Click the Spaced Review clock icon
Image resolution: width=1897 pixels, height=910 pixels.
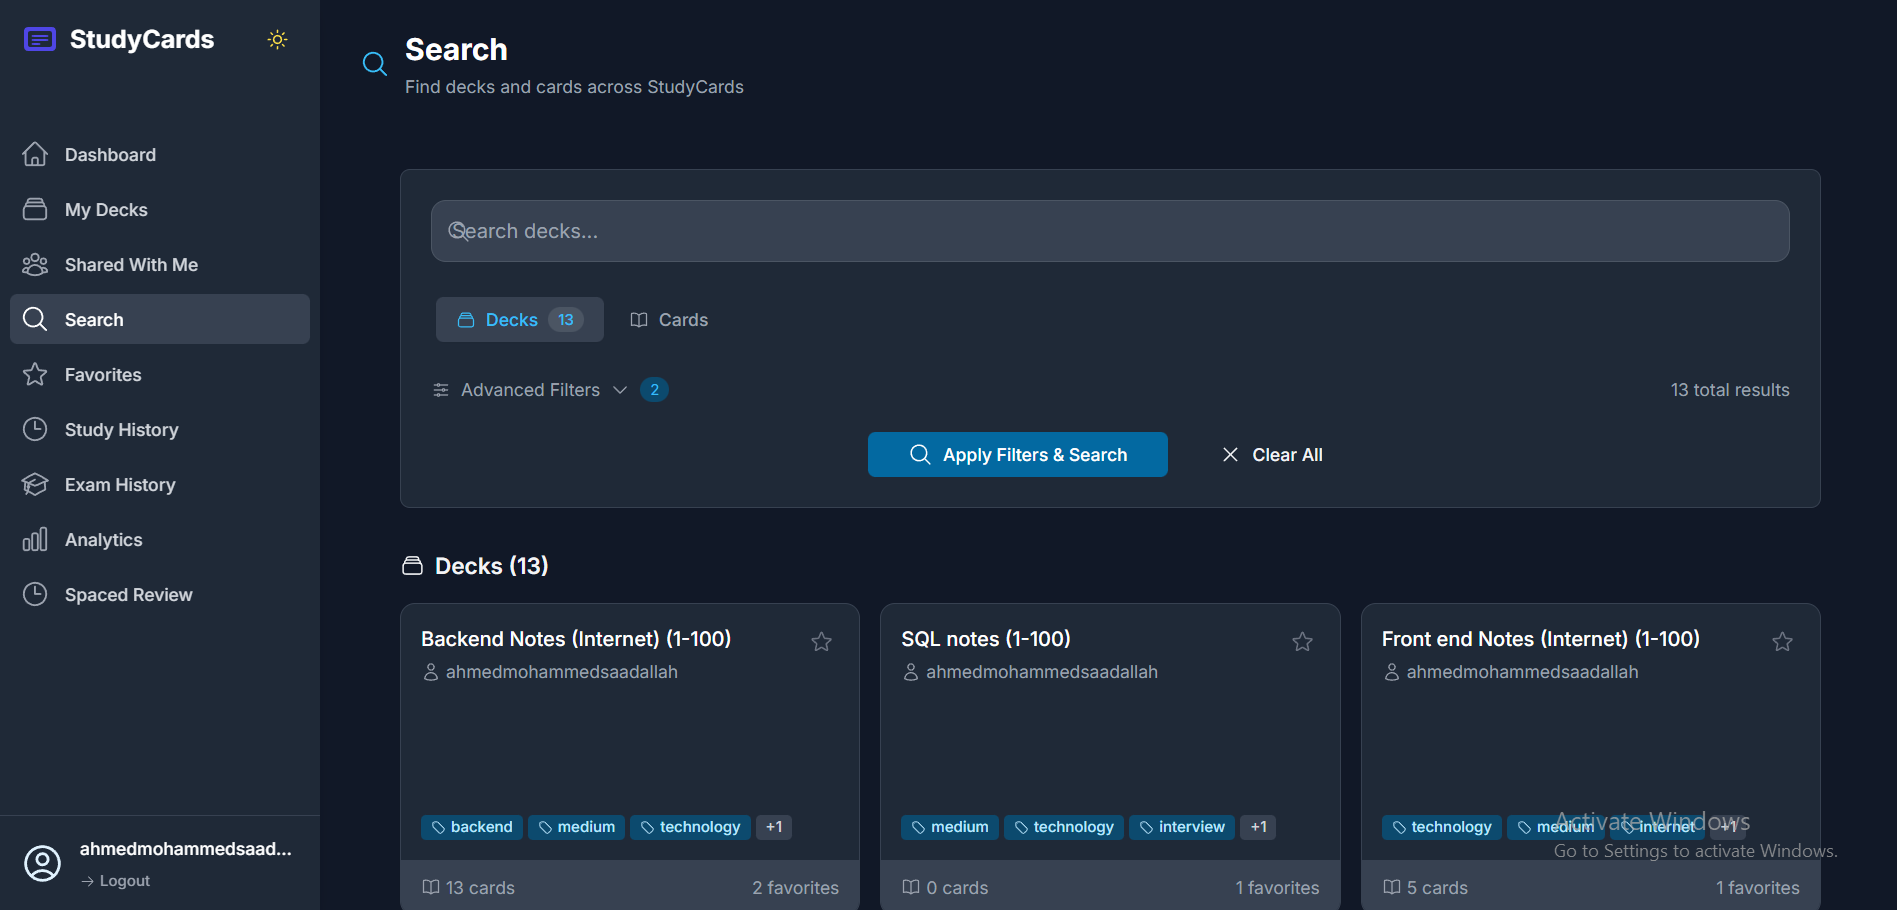tap(35, 594)
